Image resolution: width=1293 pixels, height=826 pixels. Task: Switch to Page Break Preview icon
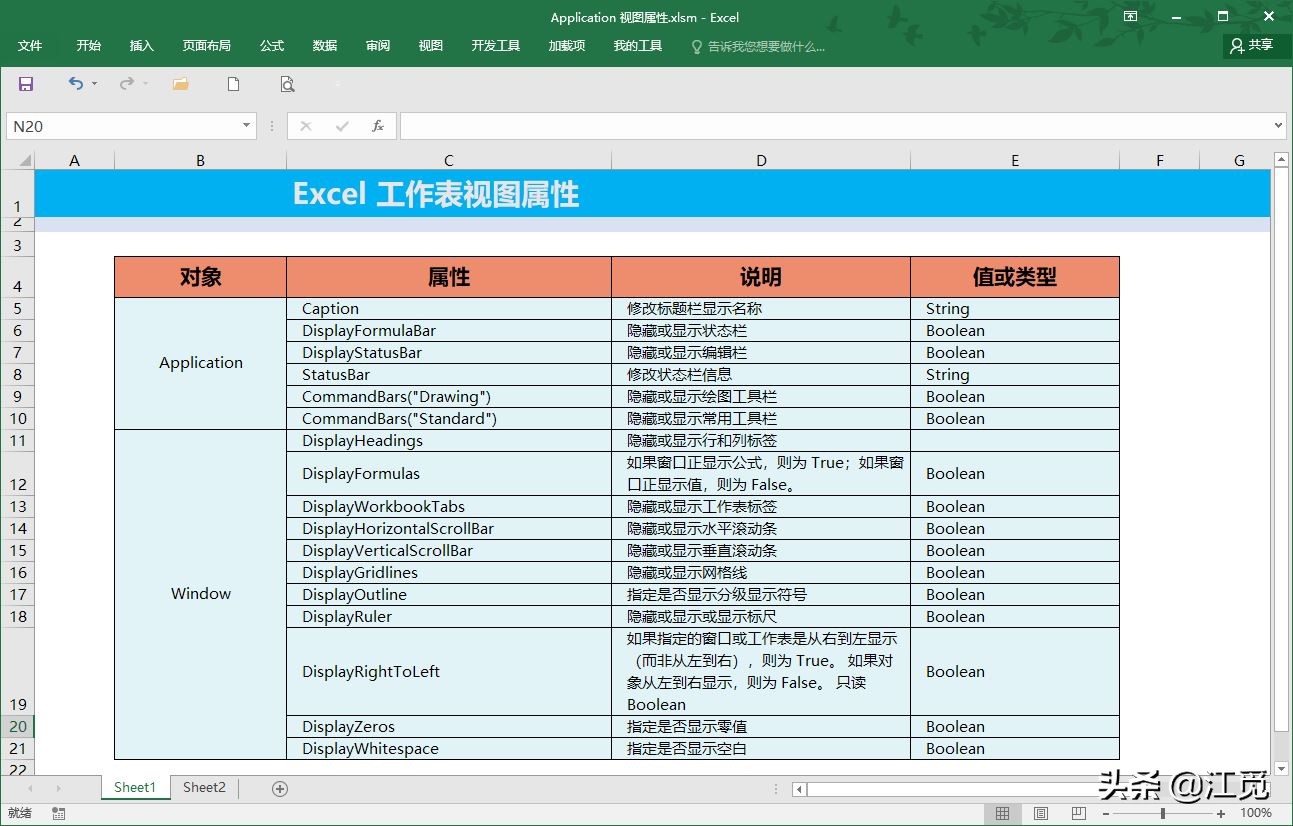pyautogui.click(x=1079, y=814)
